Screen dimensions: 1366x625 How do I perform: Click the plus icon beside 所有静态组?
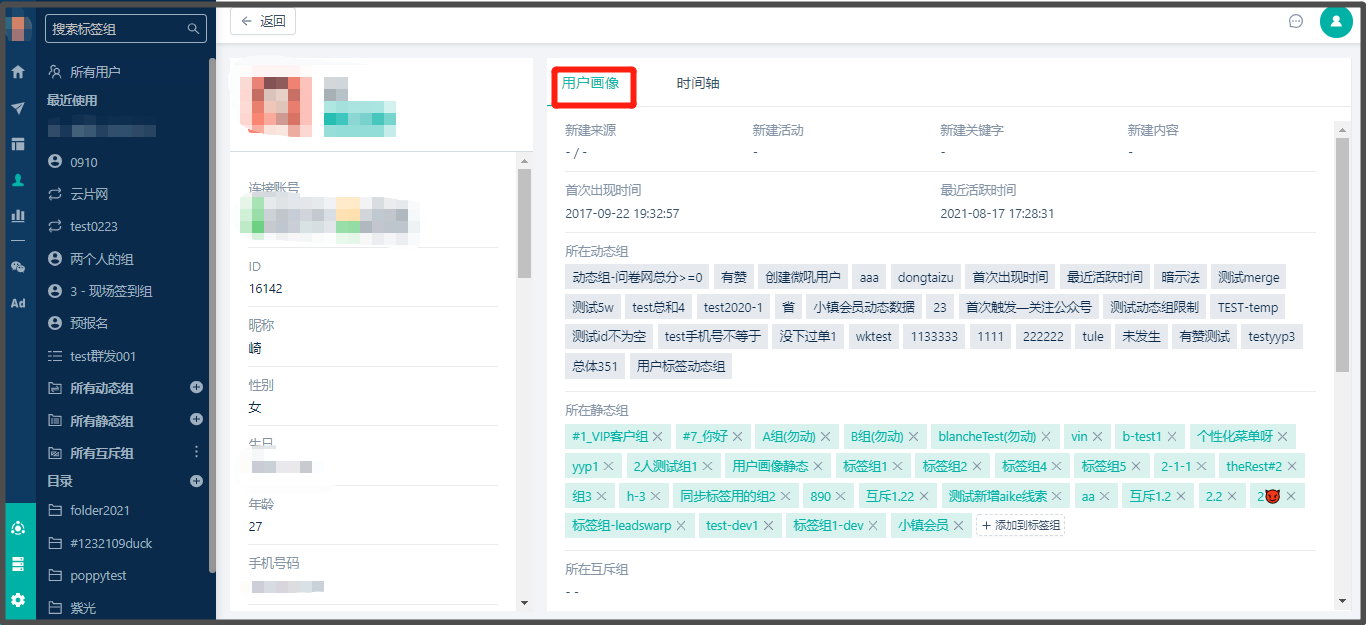point(196,419)
